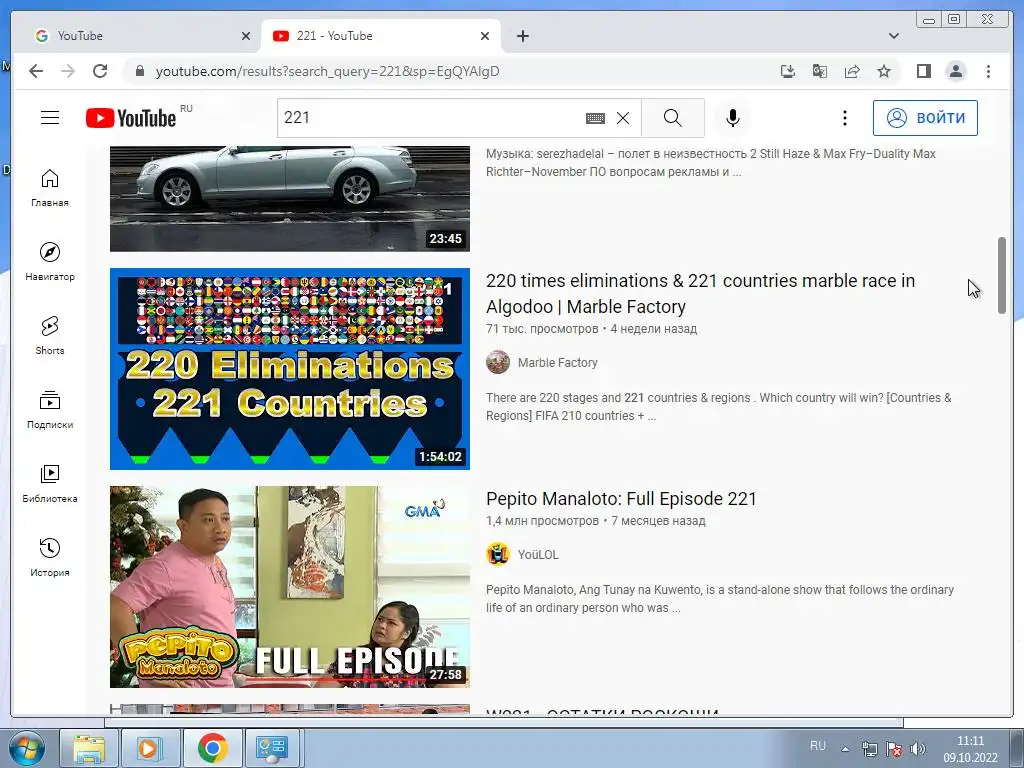This screenshot has width=1024, height=768.
Task: Click the Музыка serezhadelal video description
Action: pos(711,163)
